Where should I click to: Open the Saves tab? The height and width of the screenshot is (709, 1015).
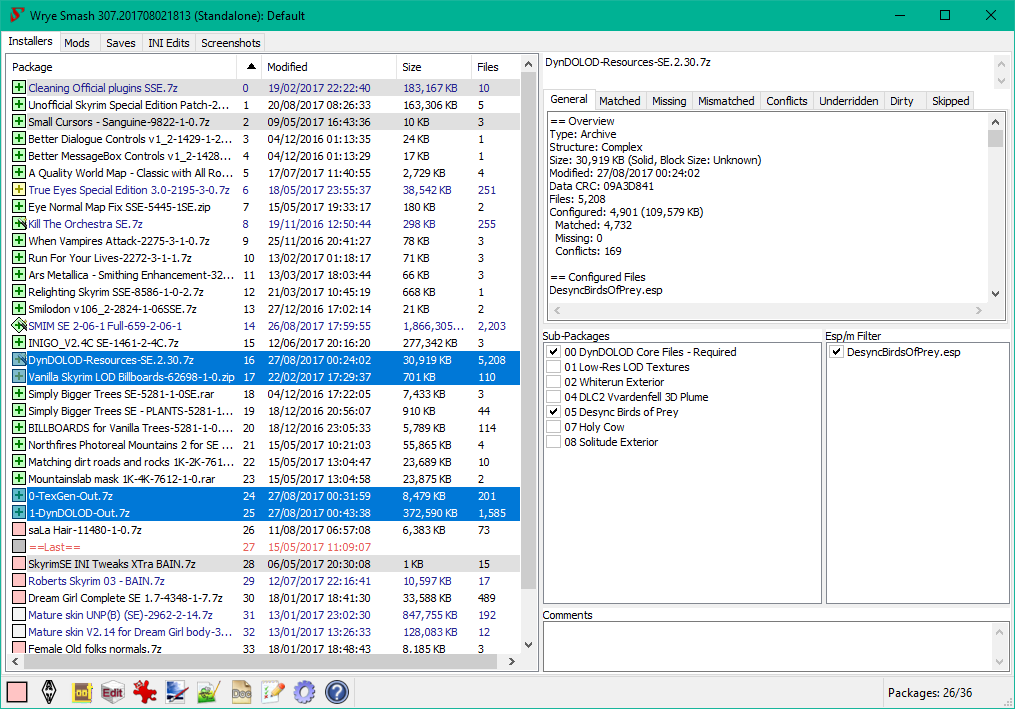tap(120, 43)
